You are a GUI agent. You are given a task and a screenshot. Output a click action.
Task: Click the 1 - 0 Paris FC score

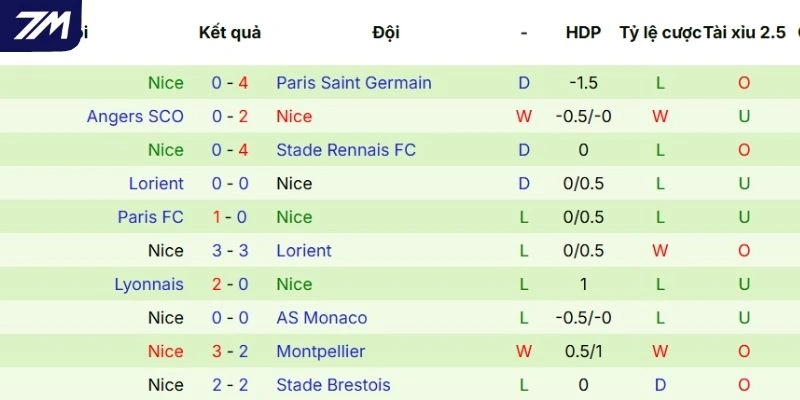[x=230, y=217]
